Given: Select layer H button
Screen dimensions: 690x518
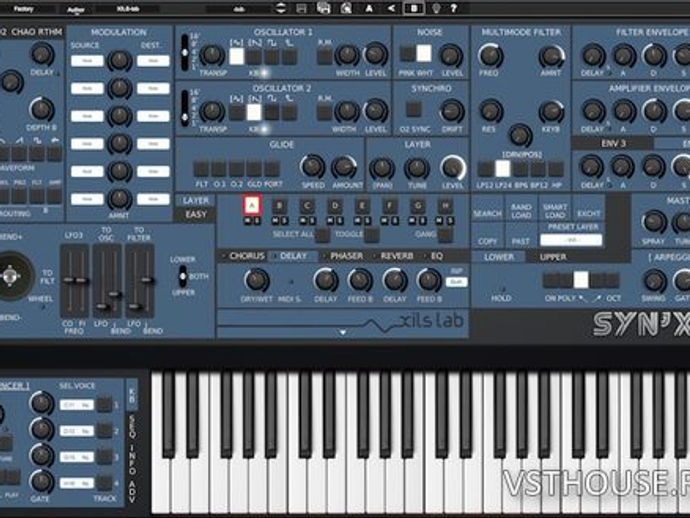Looking at the screenshot, I should (445, 206).
